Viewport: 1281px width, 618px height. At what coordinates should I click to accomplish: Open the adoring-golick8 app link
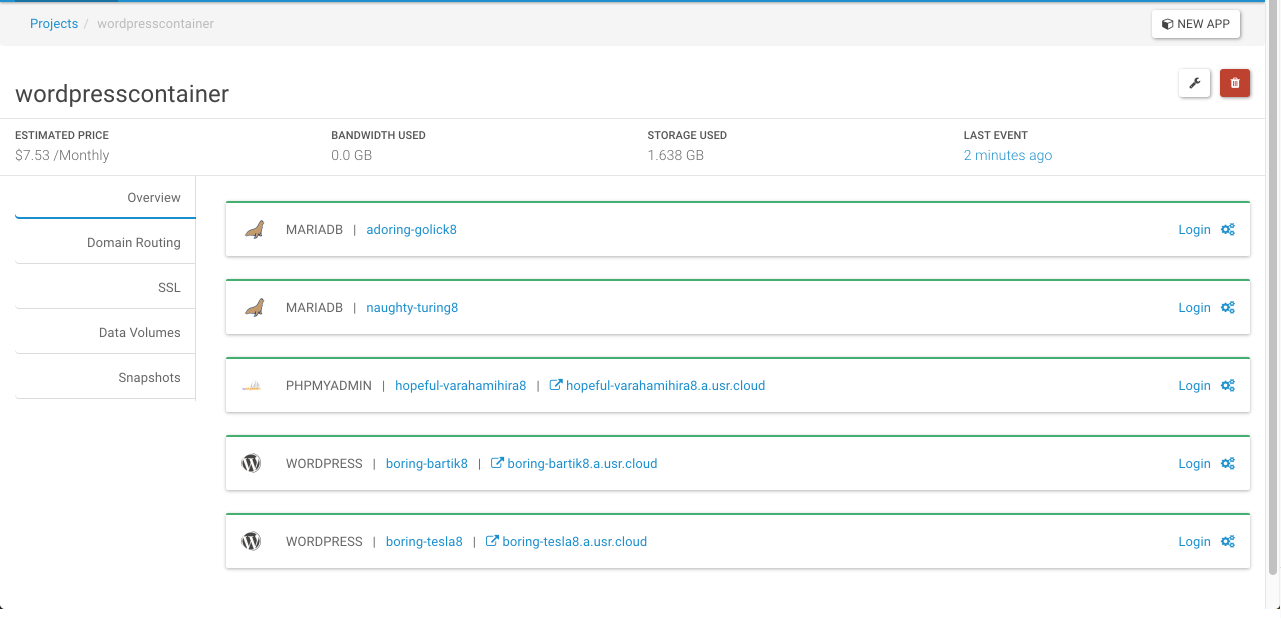point(411,229)
